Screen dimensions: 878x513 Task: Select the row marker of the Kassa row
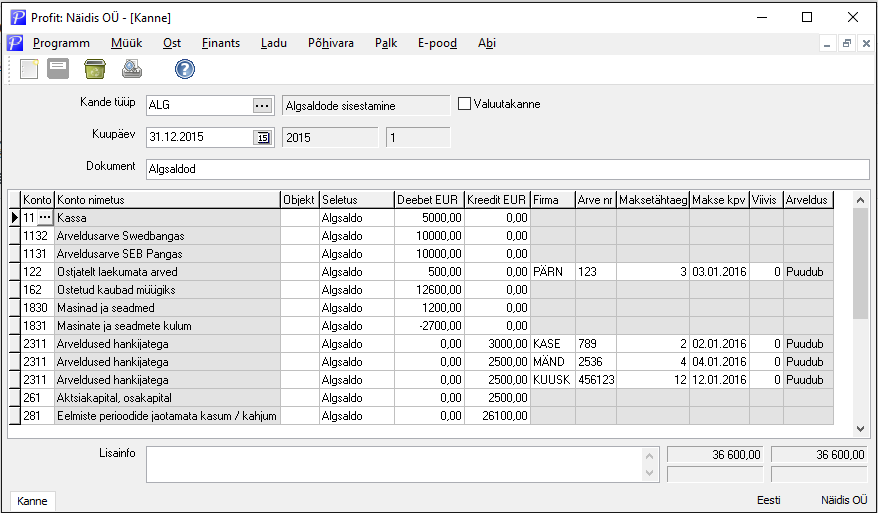[15, 218]
